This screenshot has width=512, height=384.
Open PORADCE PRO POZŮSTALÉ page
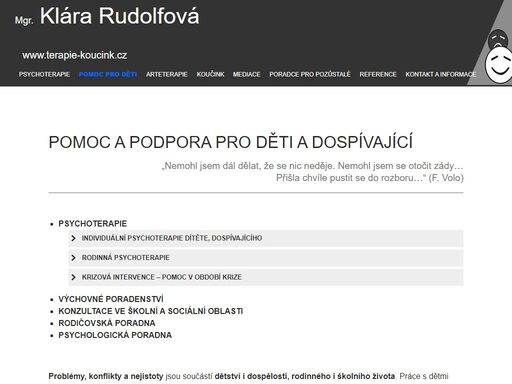pyautogui.click(x=310, y=74)
